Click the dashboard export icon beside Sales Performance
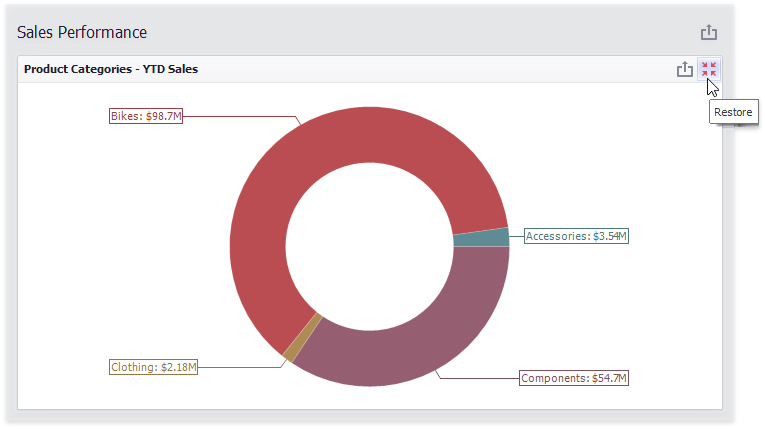The image size is (765, 429). 709,32
